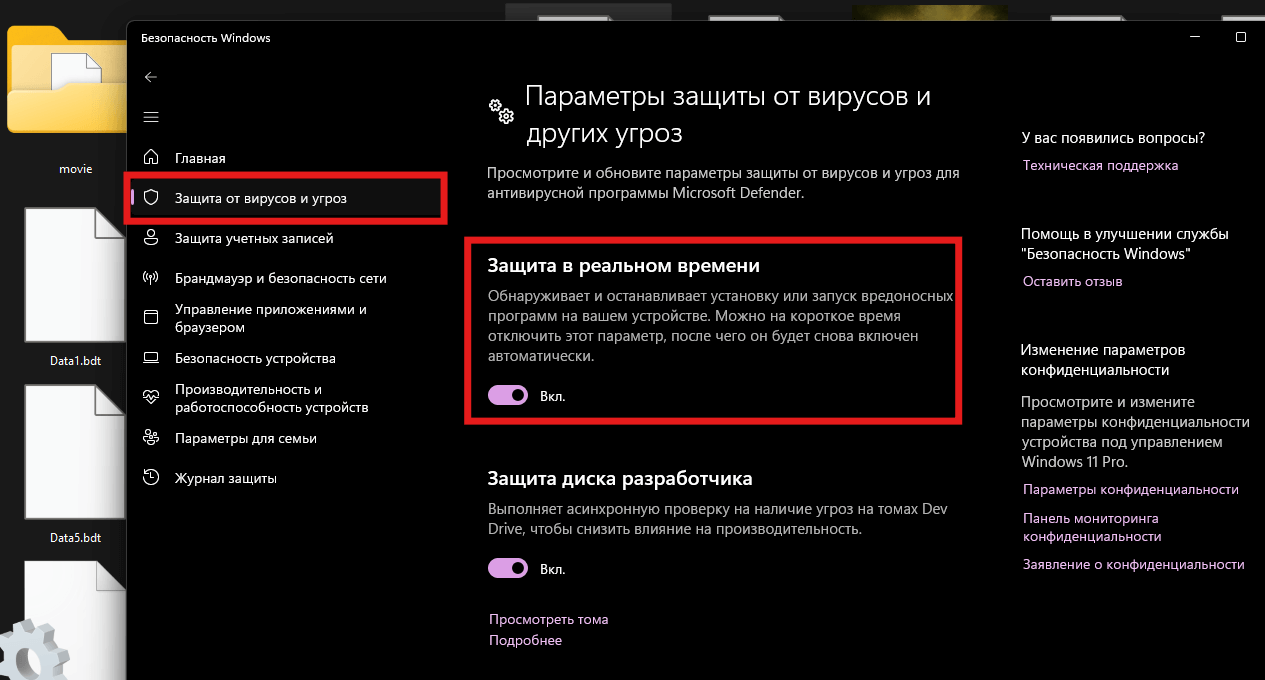Click the family options icon
The height and width of the screenshot is (680, 1265).
point(151,438)
